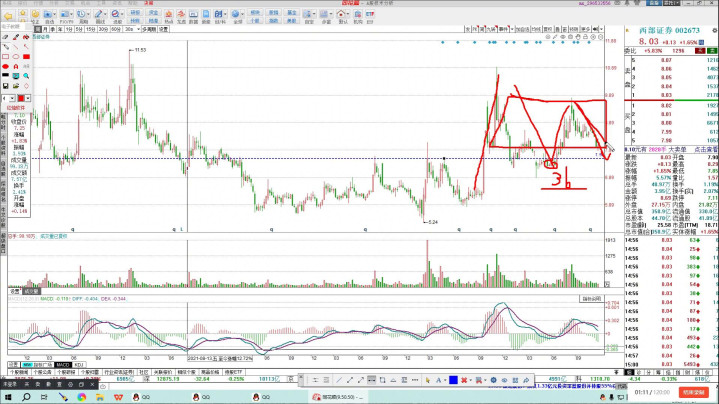The image size is (719, 404).
Task: Select the filled red rectangle tool
Action: pyautogui.click(x=26, y=57)
